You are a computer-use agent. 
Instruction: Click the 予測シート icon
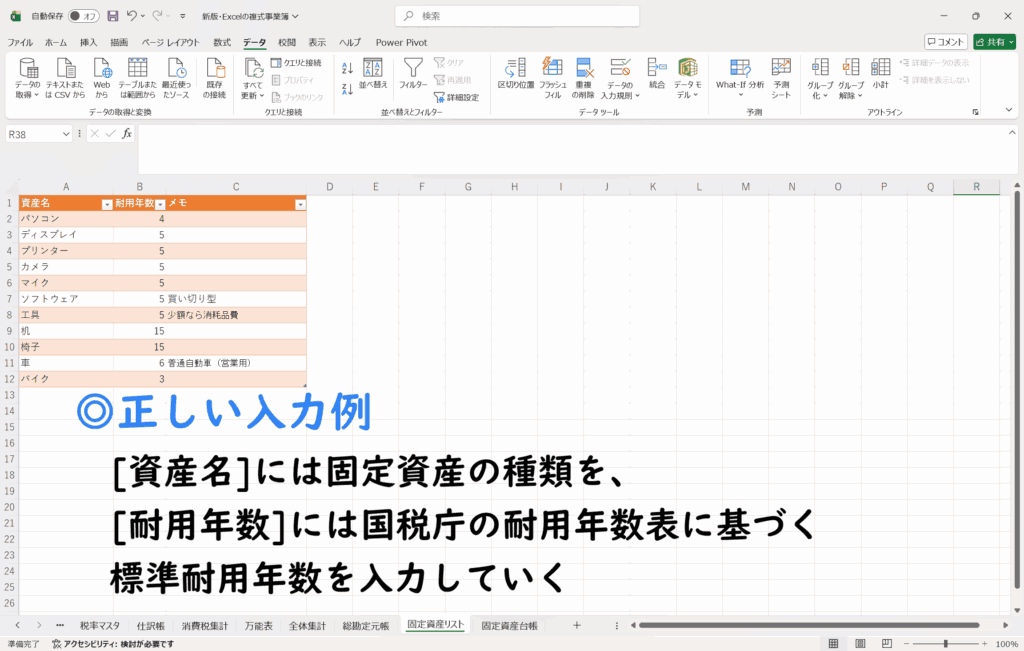pos(781,69)
